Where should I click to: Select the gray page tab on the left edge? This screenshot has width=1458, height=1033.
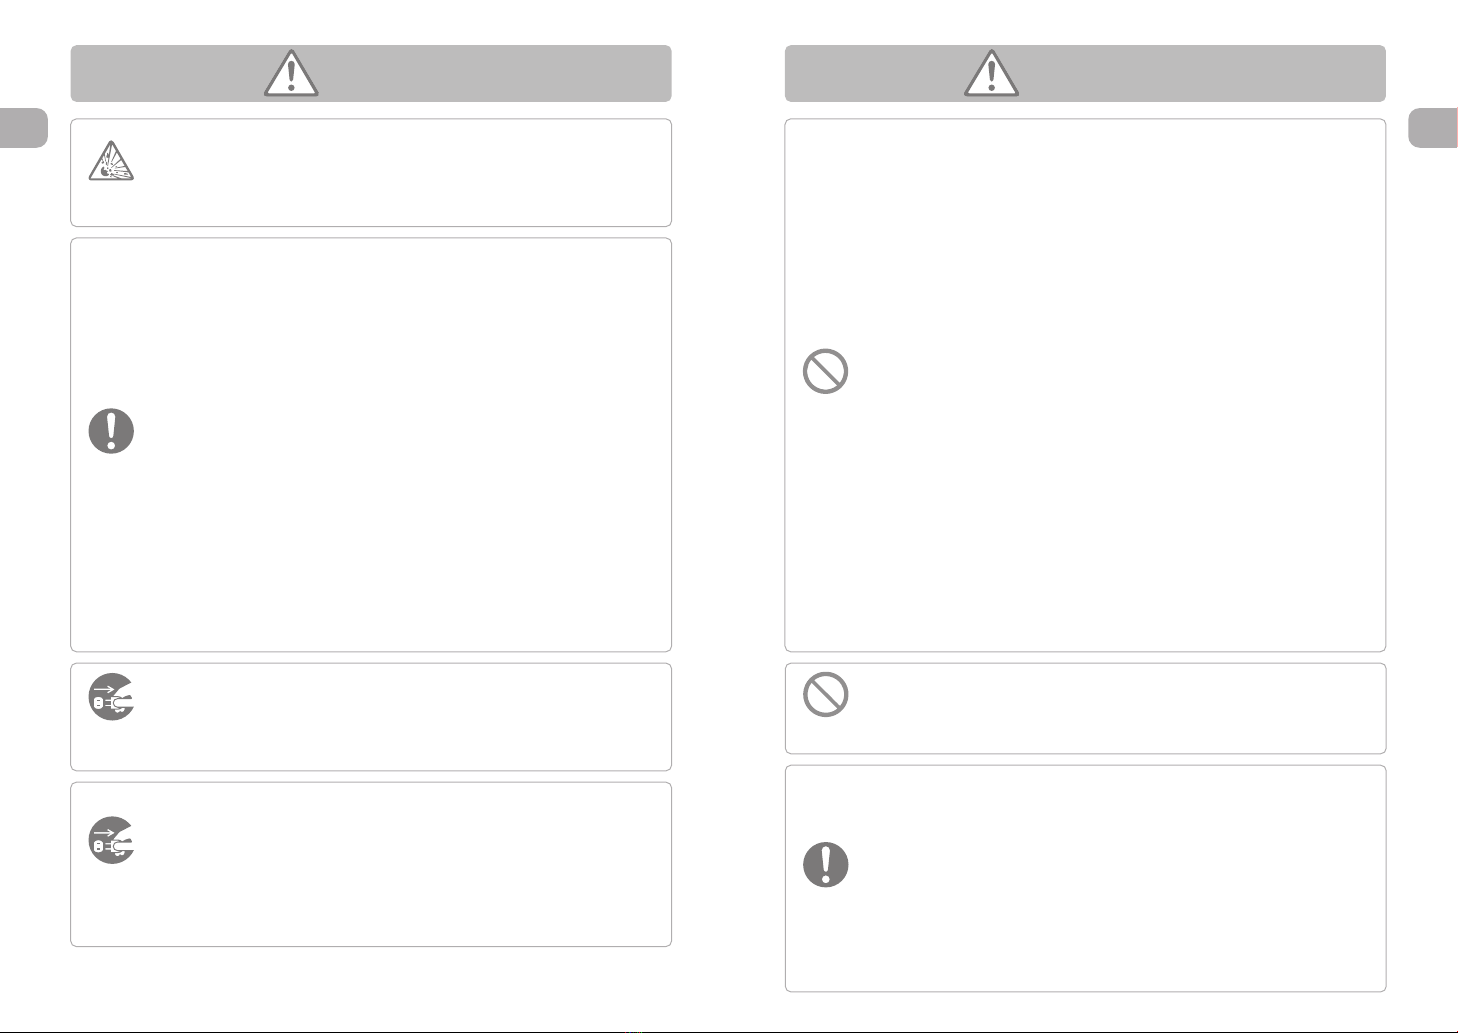pyautogui.click(x=24, y=127)
